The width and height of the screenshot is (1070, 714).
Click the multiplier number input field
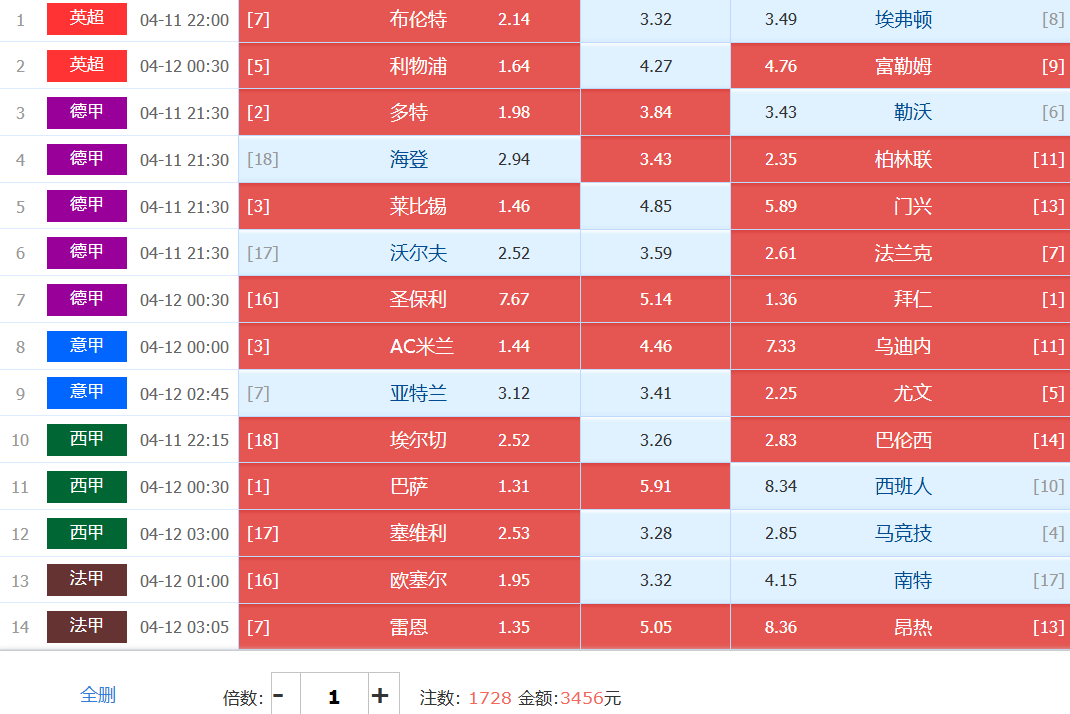[334, 696]
